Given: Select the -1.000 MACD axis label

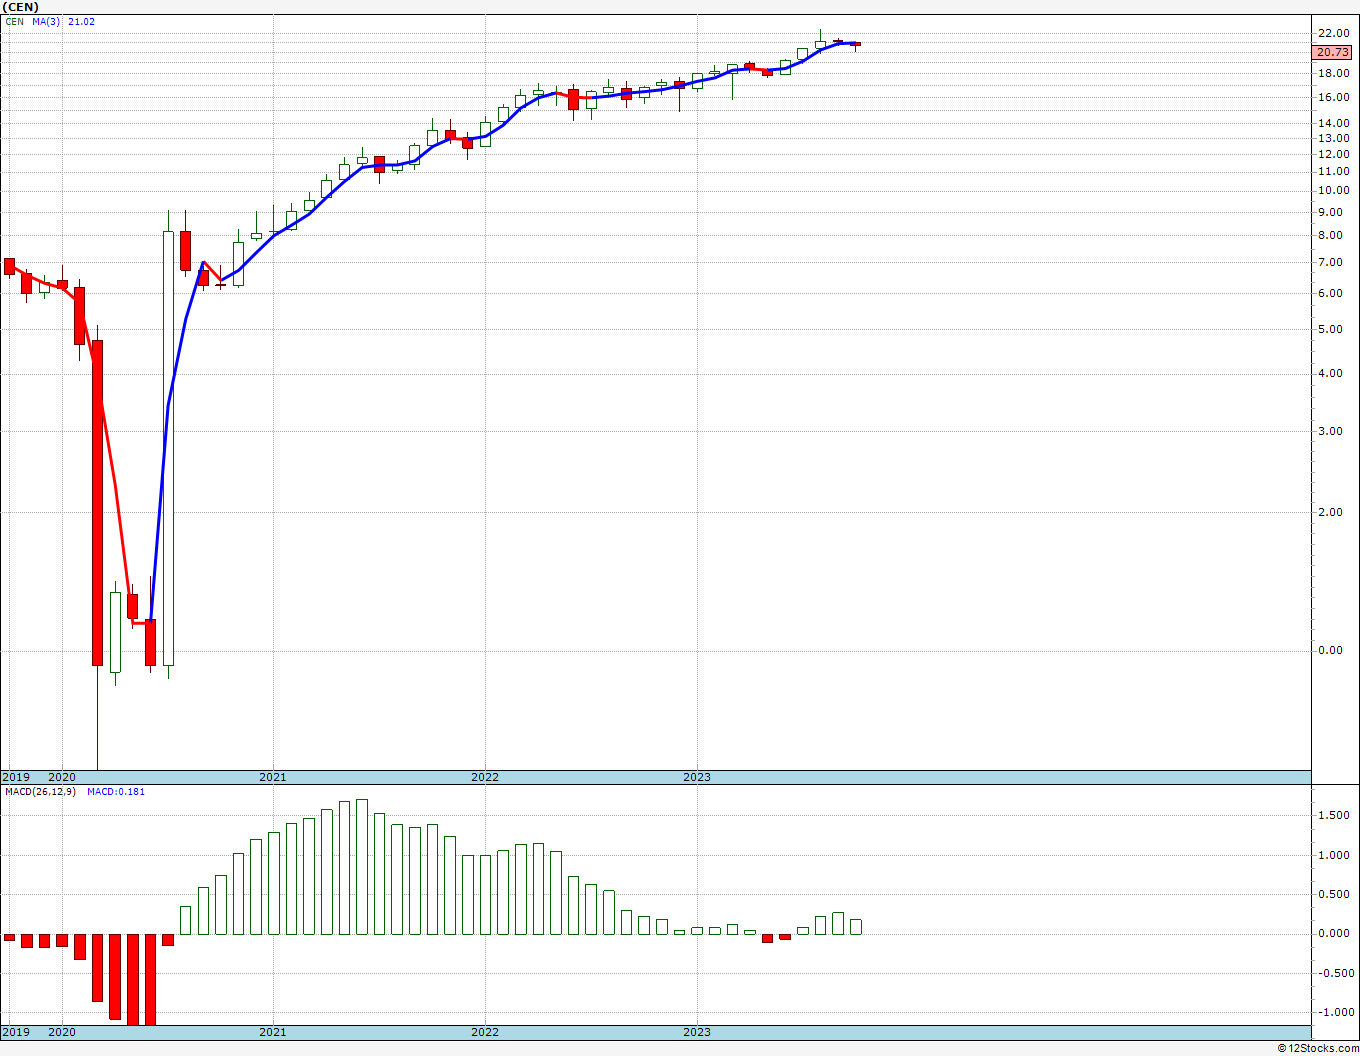Looking at the screenshot, I should 1335,1012.
